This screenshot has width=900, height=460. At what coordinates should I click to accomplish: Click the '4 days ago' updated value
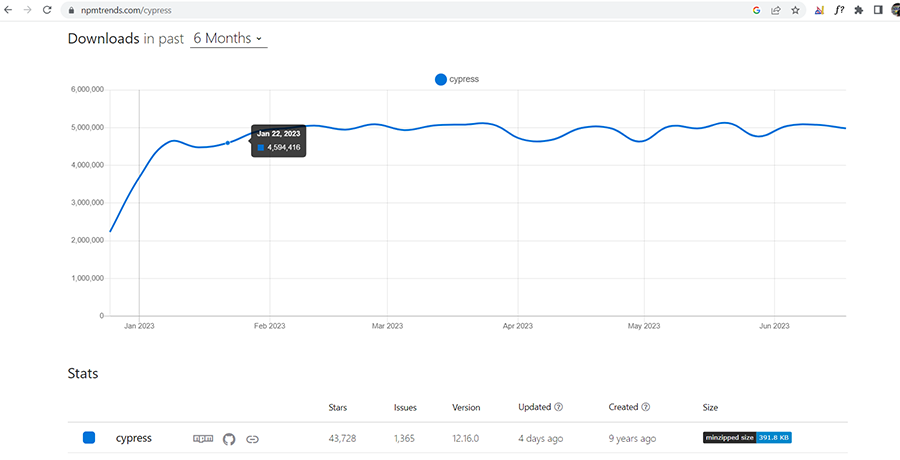click(541, 439)
